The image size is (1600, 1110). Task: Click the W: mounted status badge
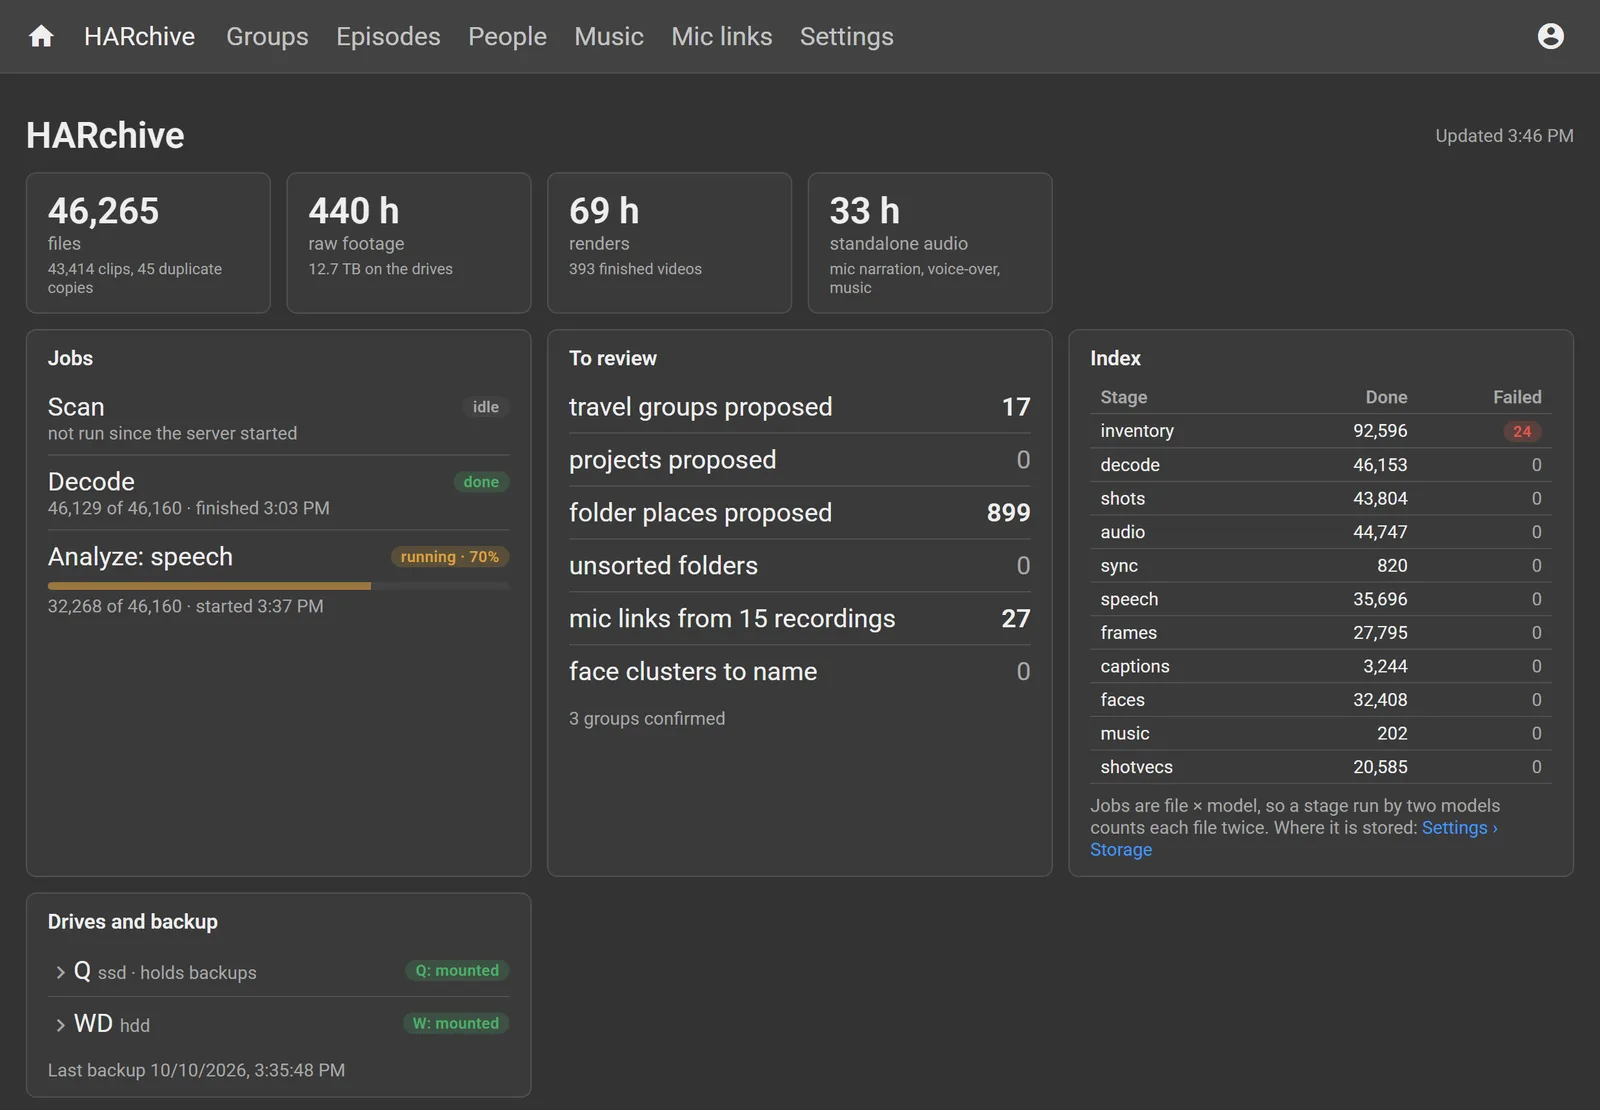(456, 1023)
